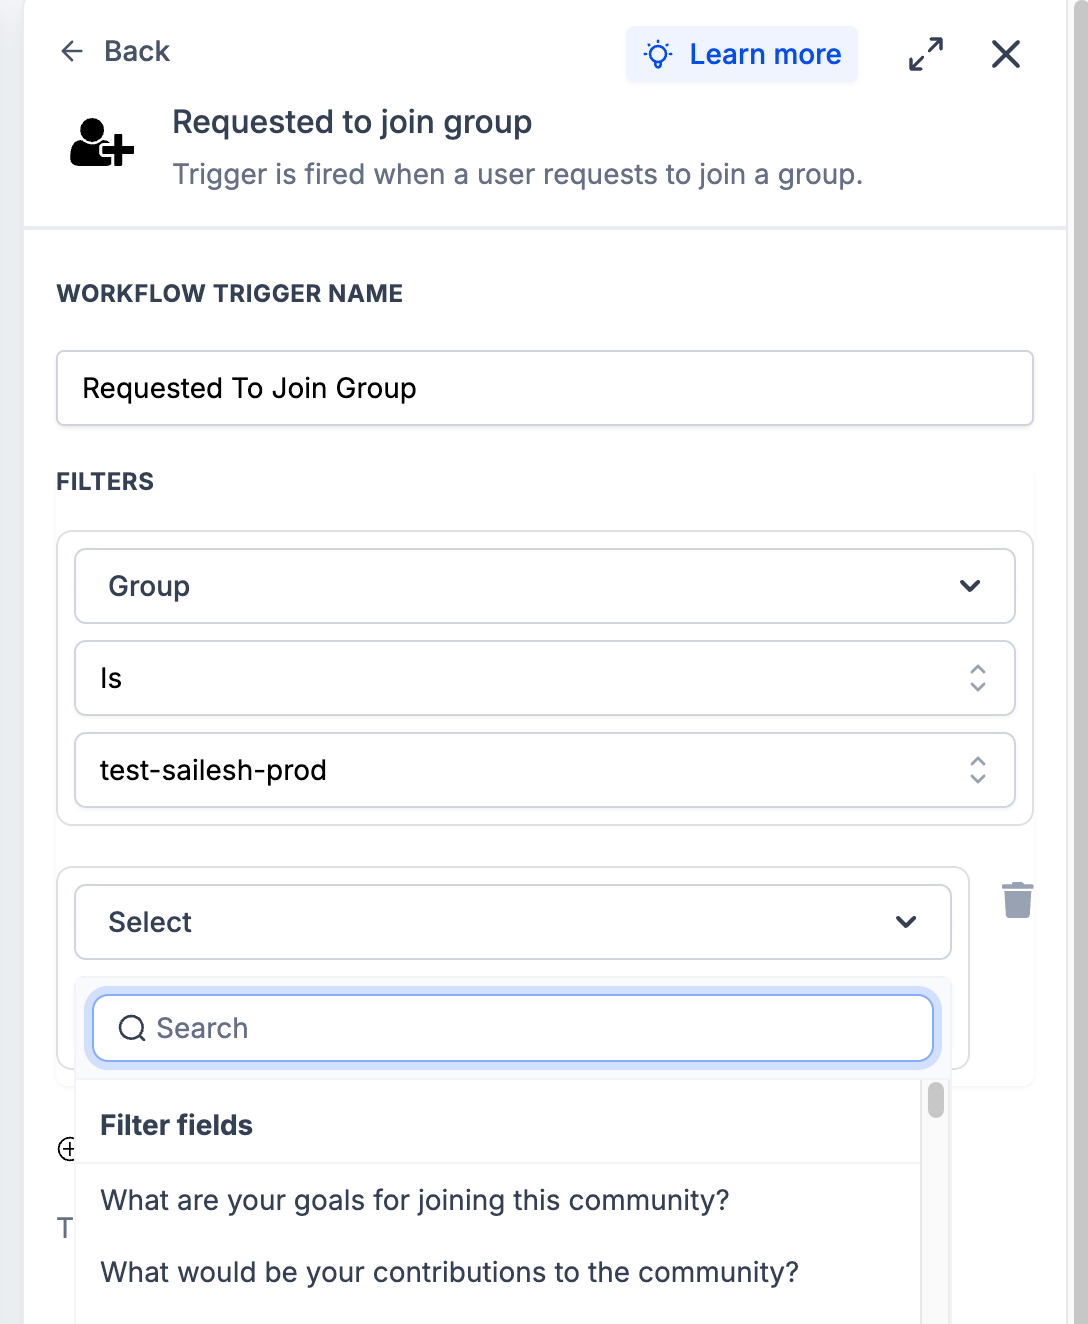
Task: Delete the second filter with the trash icon
Action: (x=1018, y=900)
